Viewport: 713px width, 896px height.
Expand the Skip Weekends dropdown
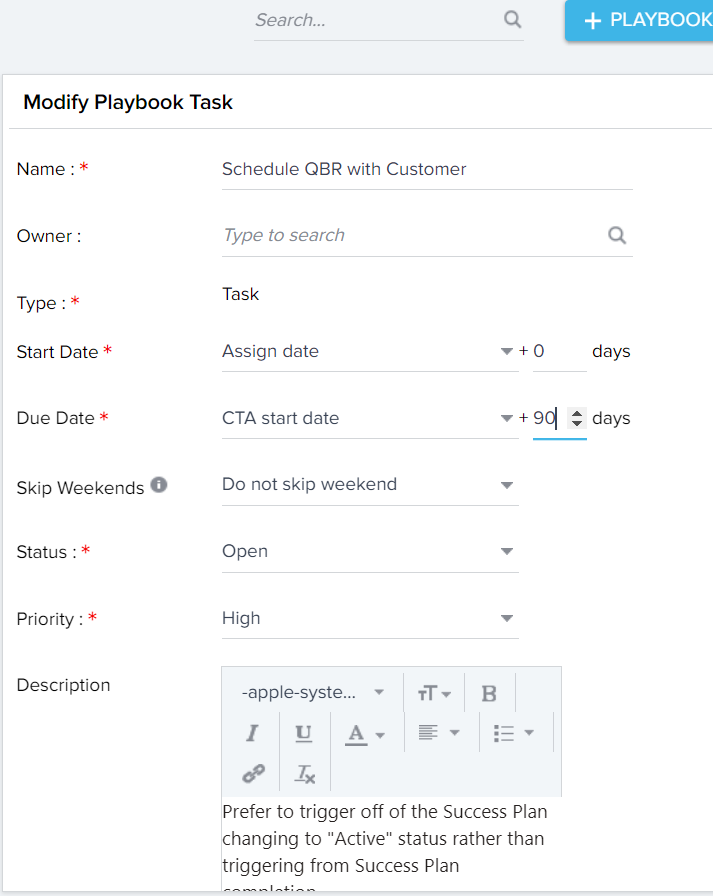370,485
